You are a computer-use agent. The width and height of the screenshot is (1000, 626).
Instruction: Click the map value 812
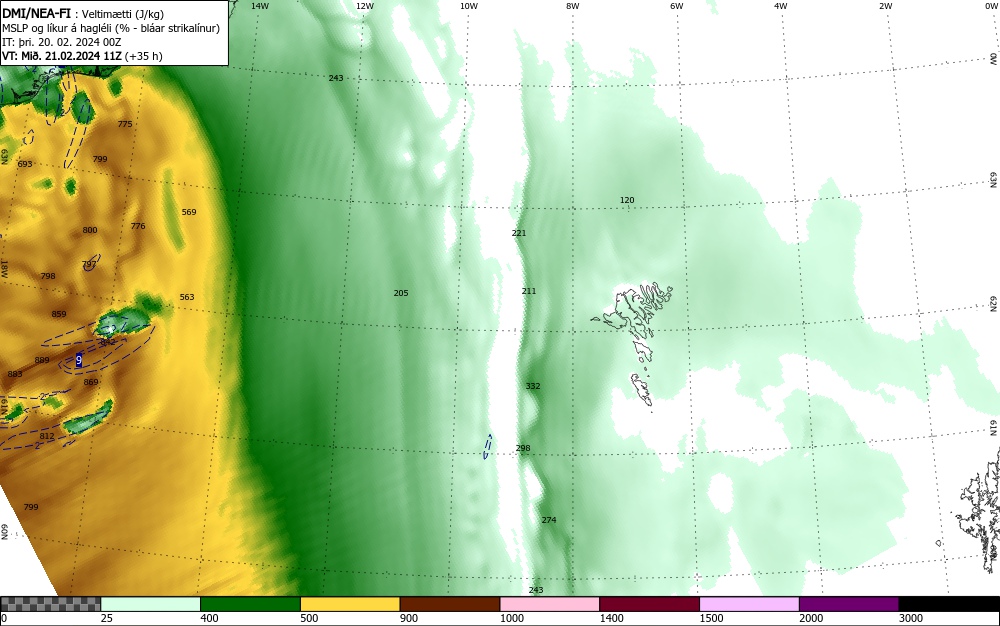click(47, 436)
